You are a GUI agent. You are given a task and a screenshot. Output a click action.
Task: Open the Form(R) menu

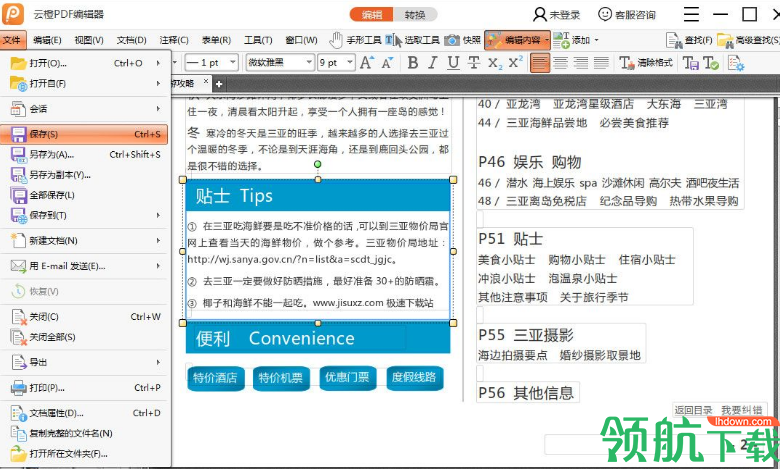(x=216, y=40)
